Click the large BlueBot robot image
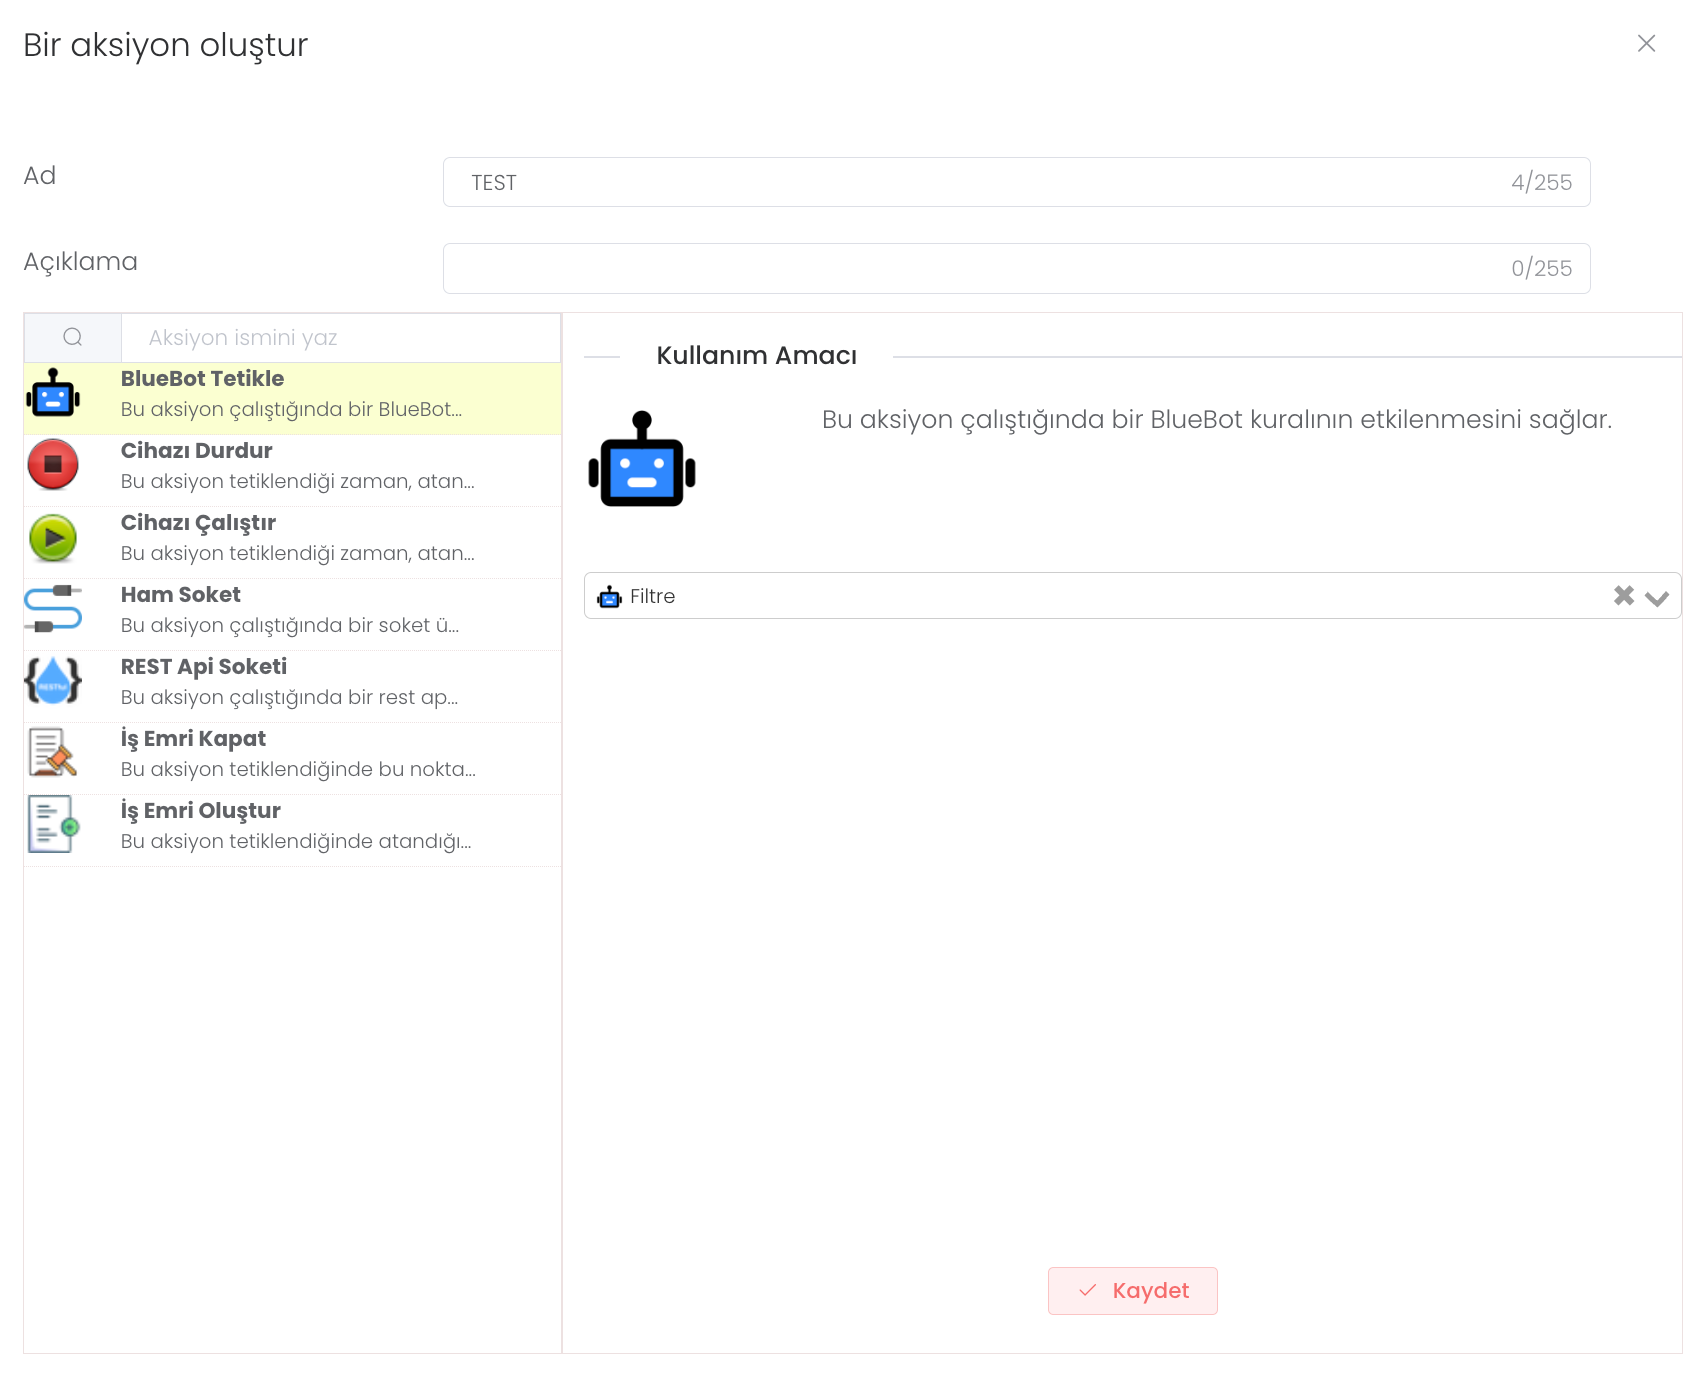 (642, 461)
